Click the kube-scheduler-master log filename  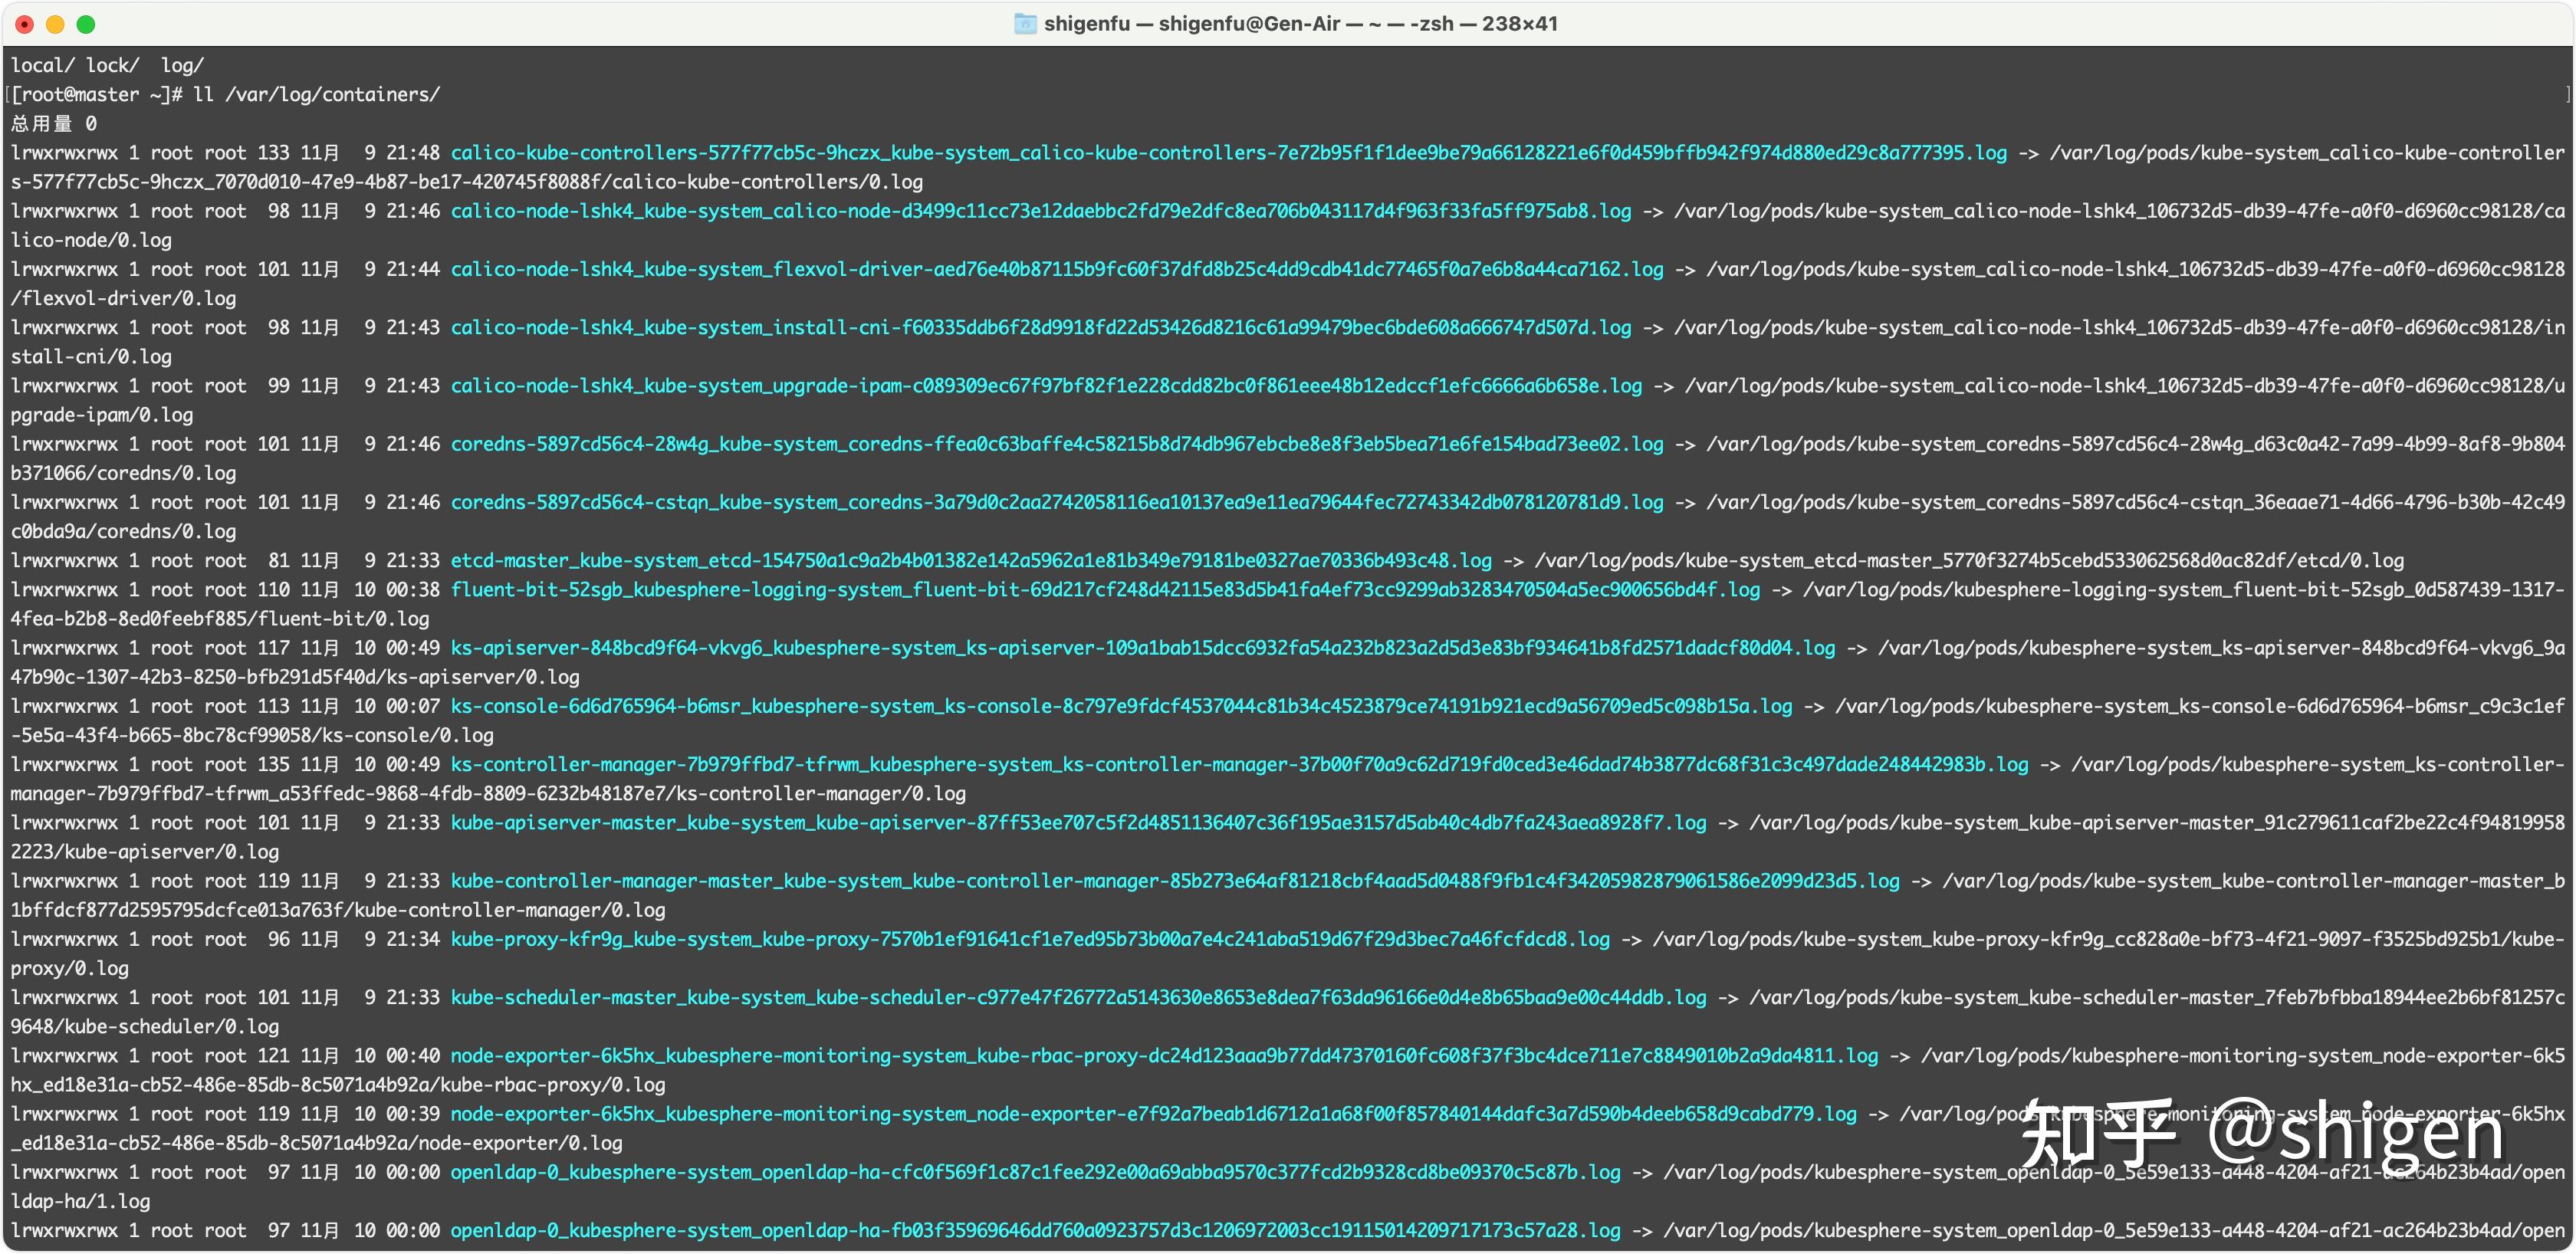(1078, 998)
